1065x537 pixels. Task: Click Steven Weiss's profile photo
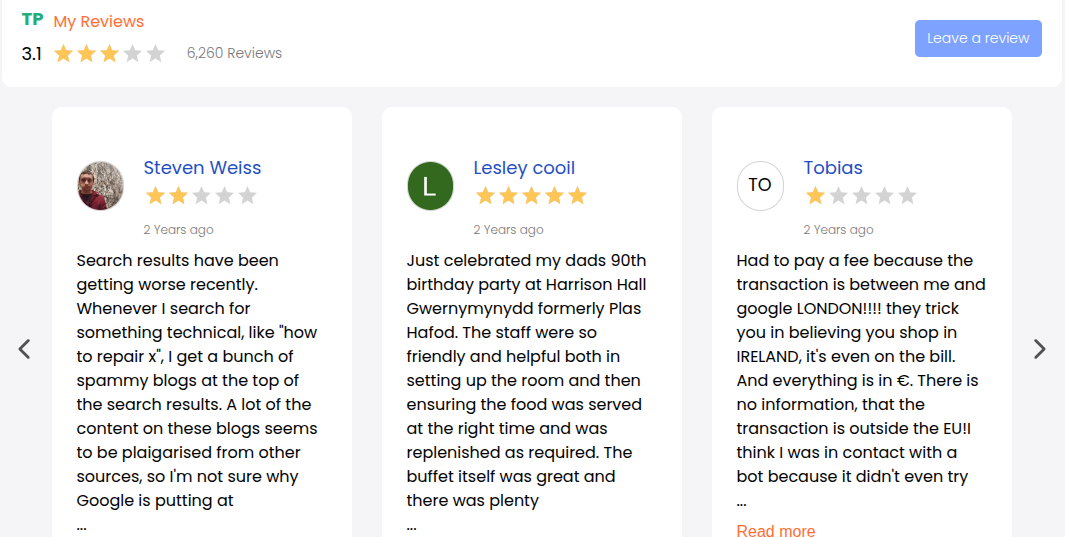101,186
